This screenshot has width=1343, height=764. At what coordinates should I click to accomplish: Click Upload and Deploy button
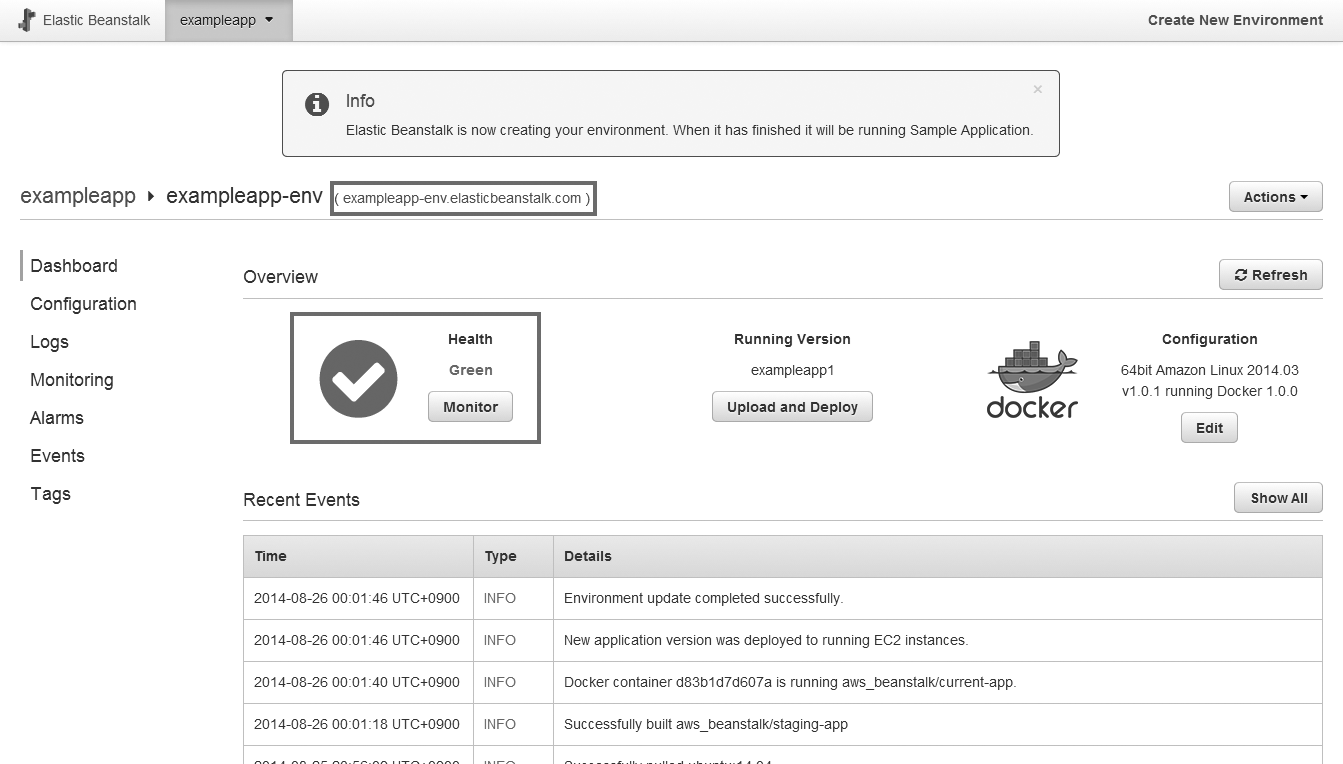tap(792, 407)
